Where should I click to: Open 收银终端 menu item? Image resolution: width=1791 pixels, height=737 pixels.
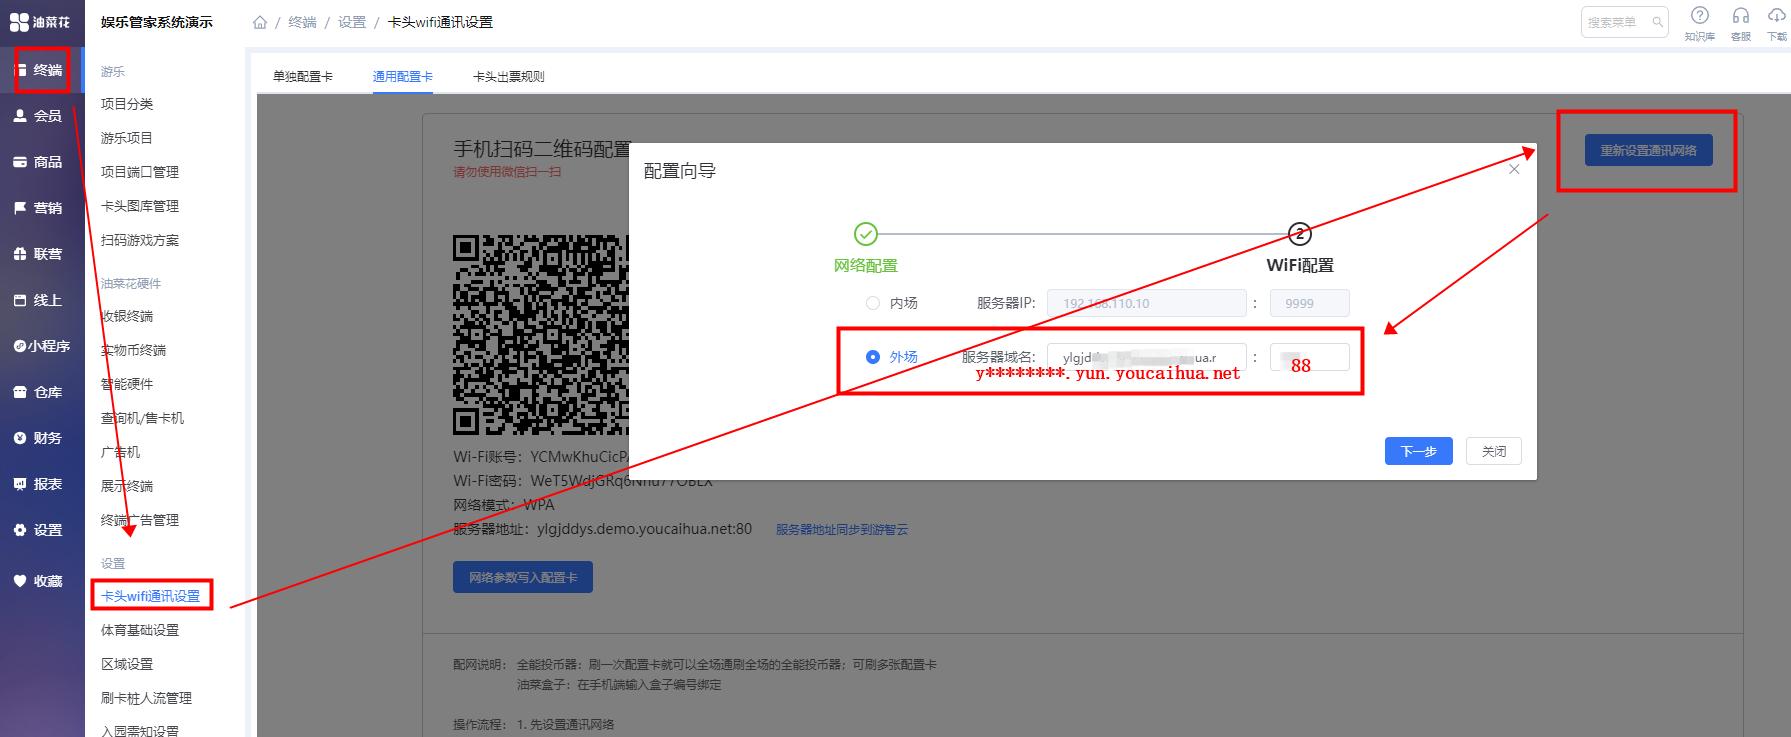[127, 316]
